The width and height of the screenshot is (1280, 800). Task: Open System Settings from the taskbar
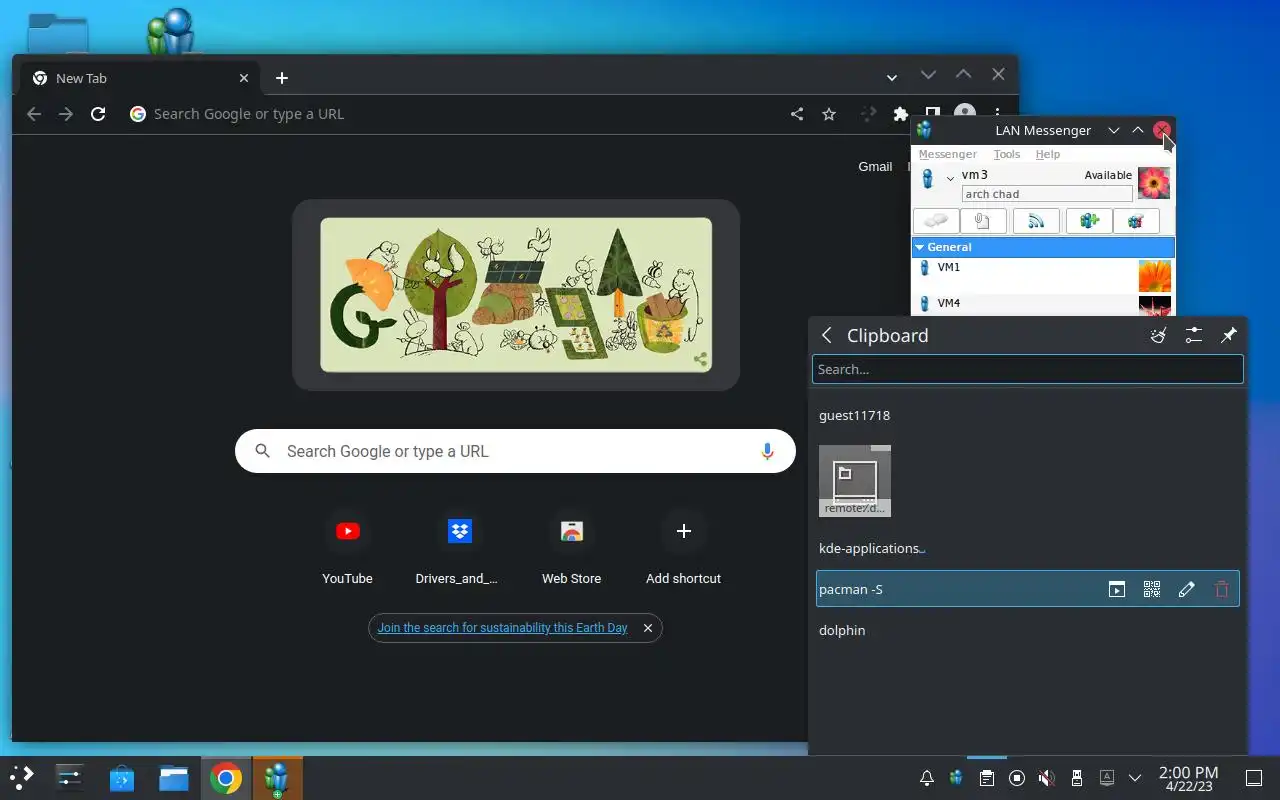click(x=69, y=777)
